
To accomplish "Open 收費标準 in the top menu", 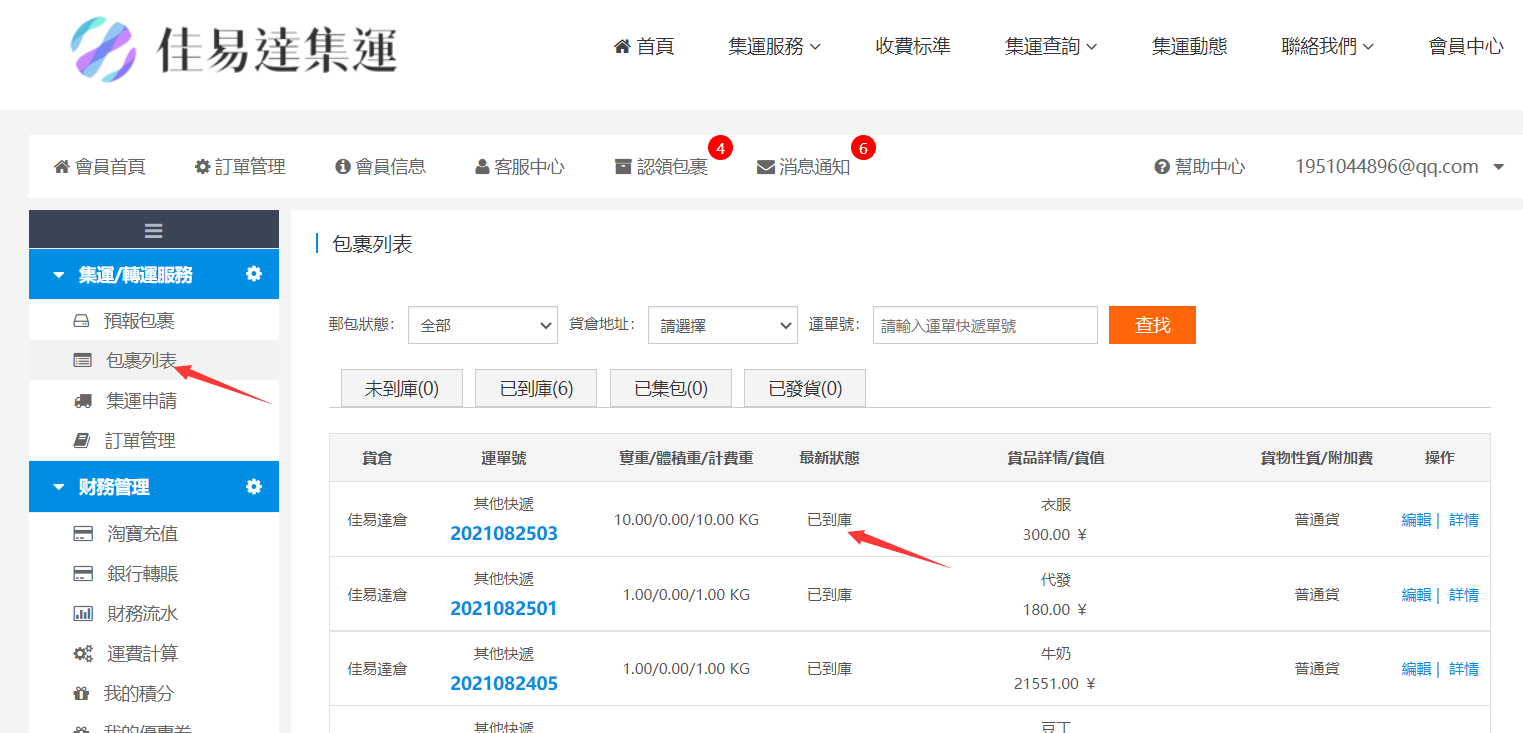I will (x=913, y=46).
